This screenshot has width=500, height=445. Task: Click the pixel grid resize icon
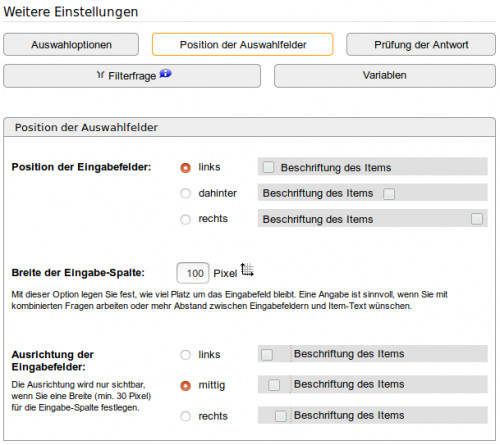pos(247,270)
